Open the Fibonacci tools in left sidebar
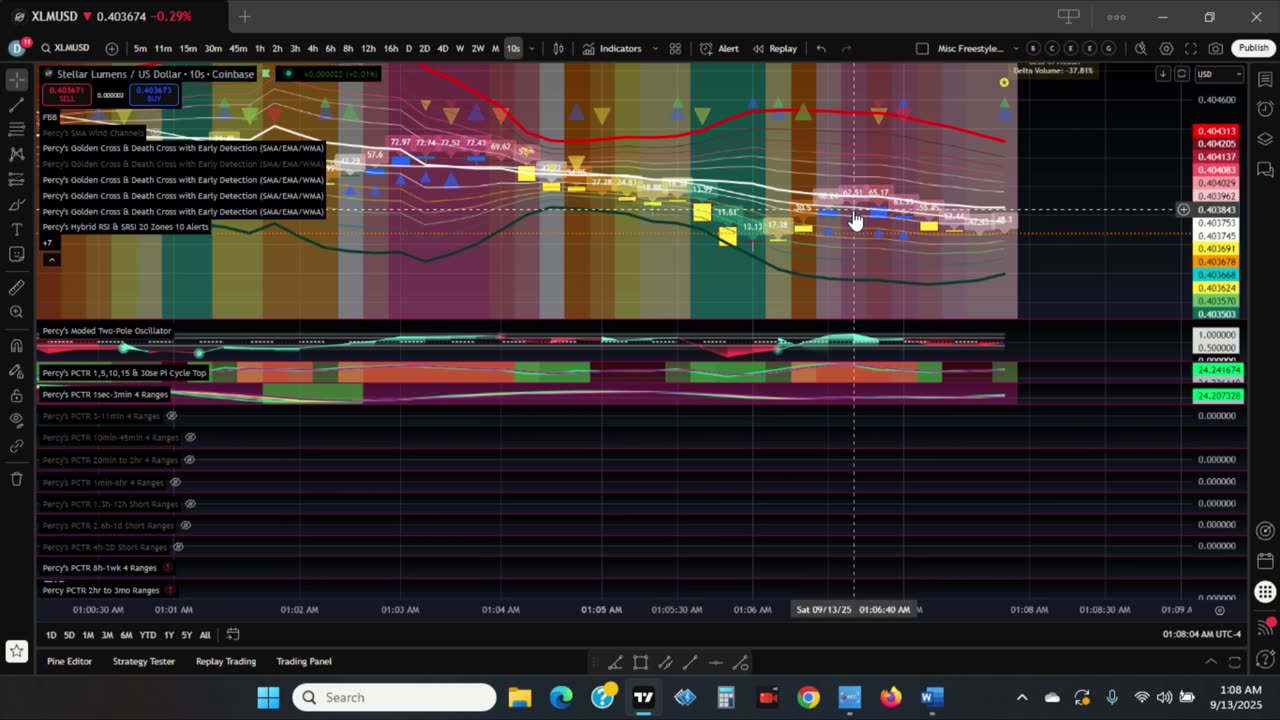Image resolution: width=1280 pixels, height=720 pixels. pos(16,129)
